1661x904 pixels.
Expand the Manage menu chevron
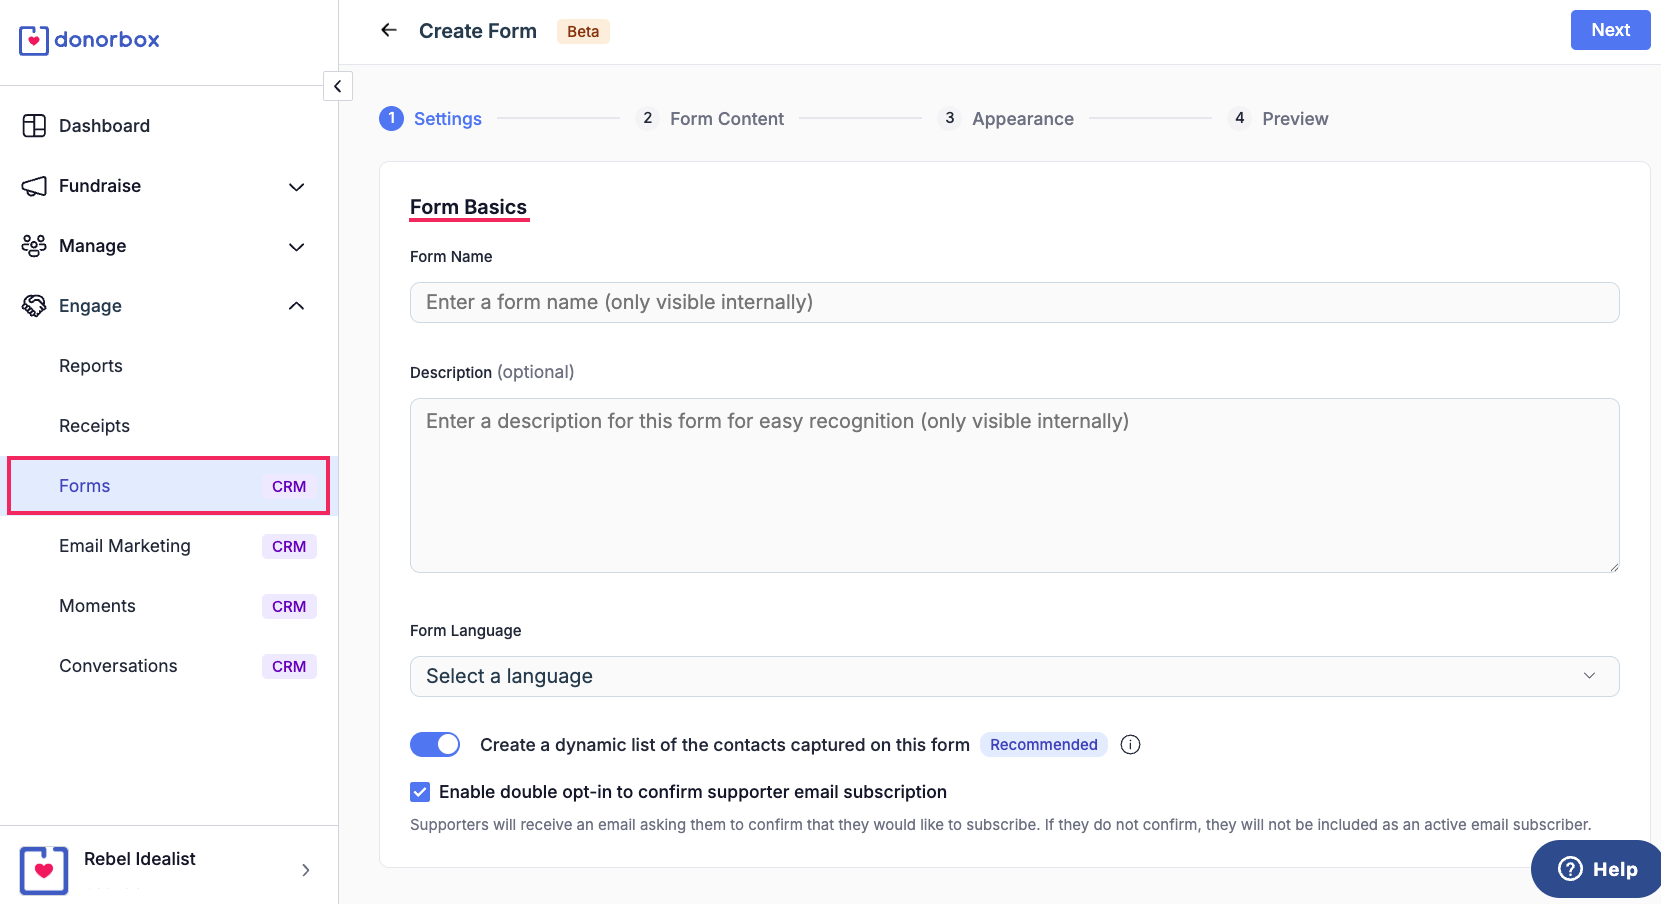point(296,247)
